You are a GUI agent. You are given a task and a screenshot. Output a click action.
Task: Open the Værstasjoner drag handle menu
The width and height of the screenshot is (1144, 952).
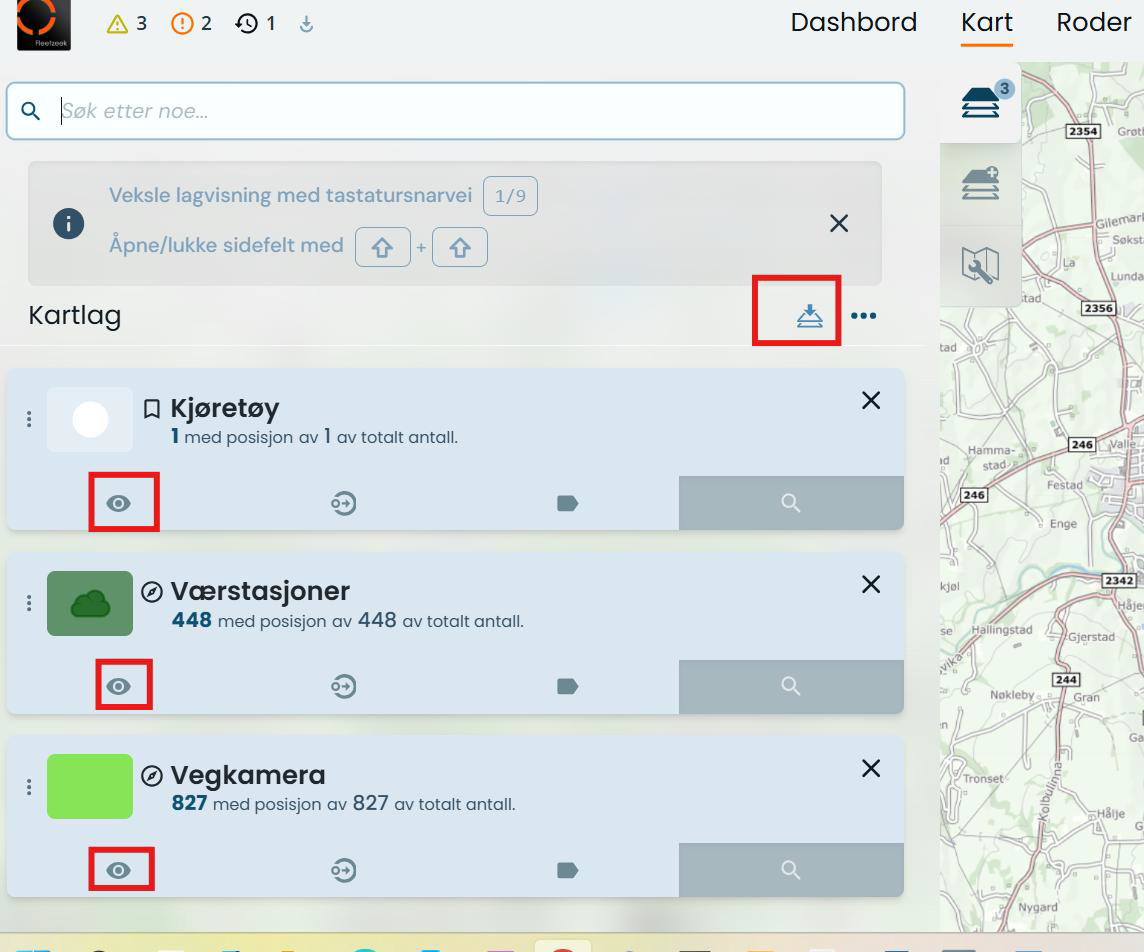pyautogui.click(x=29, y=603)
